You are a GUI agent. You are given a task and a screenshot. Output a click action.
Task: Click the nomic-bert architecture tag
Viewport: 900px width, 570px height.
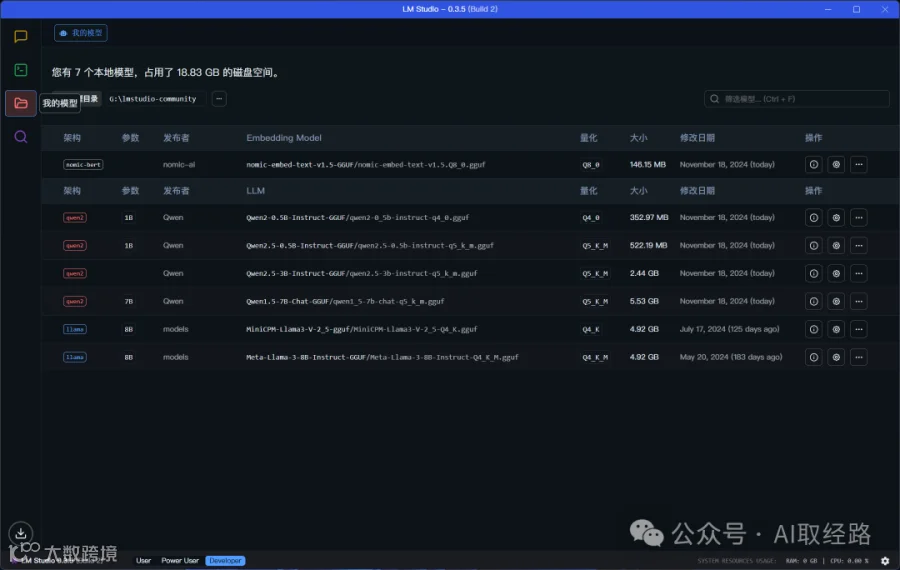coord(83,165)
